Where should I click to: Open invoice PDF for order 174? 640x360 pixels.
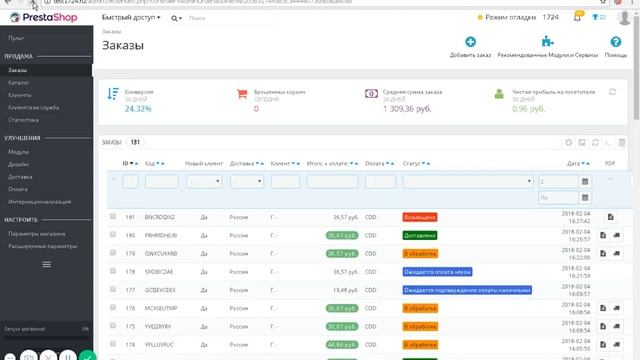tap(603, 345)
